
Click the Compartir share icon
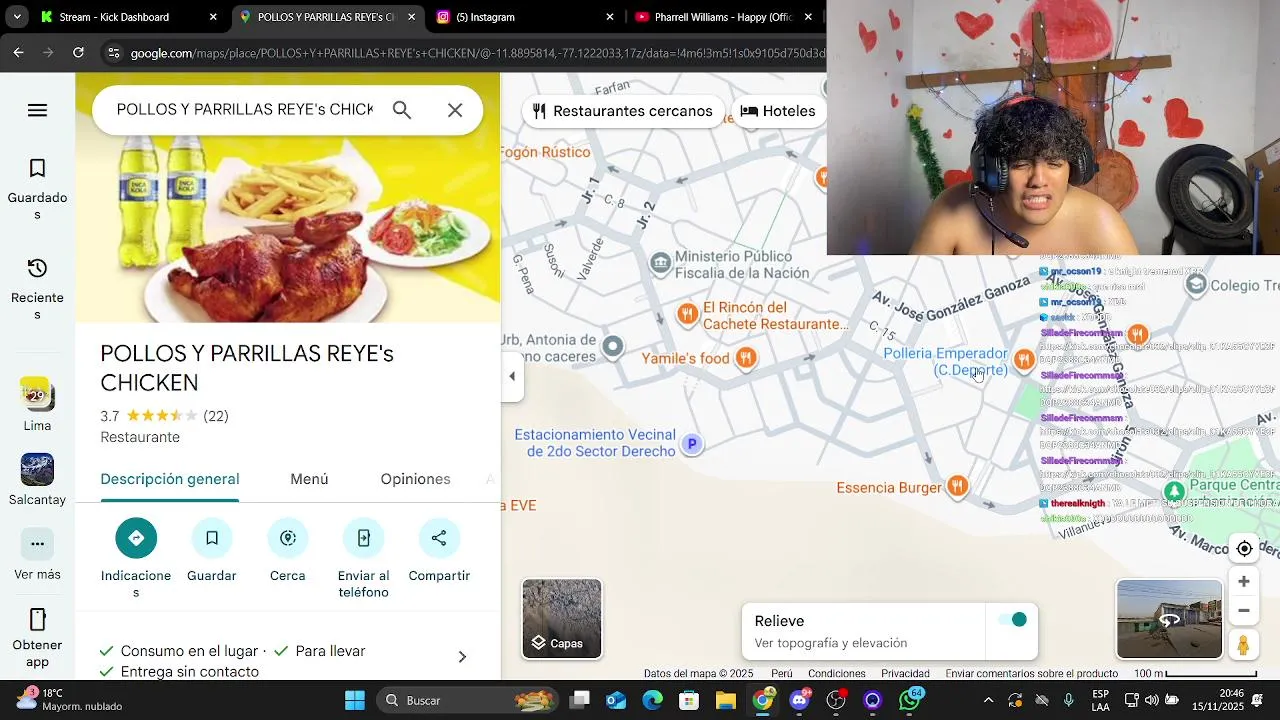(x=439, y=538)
